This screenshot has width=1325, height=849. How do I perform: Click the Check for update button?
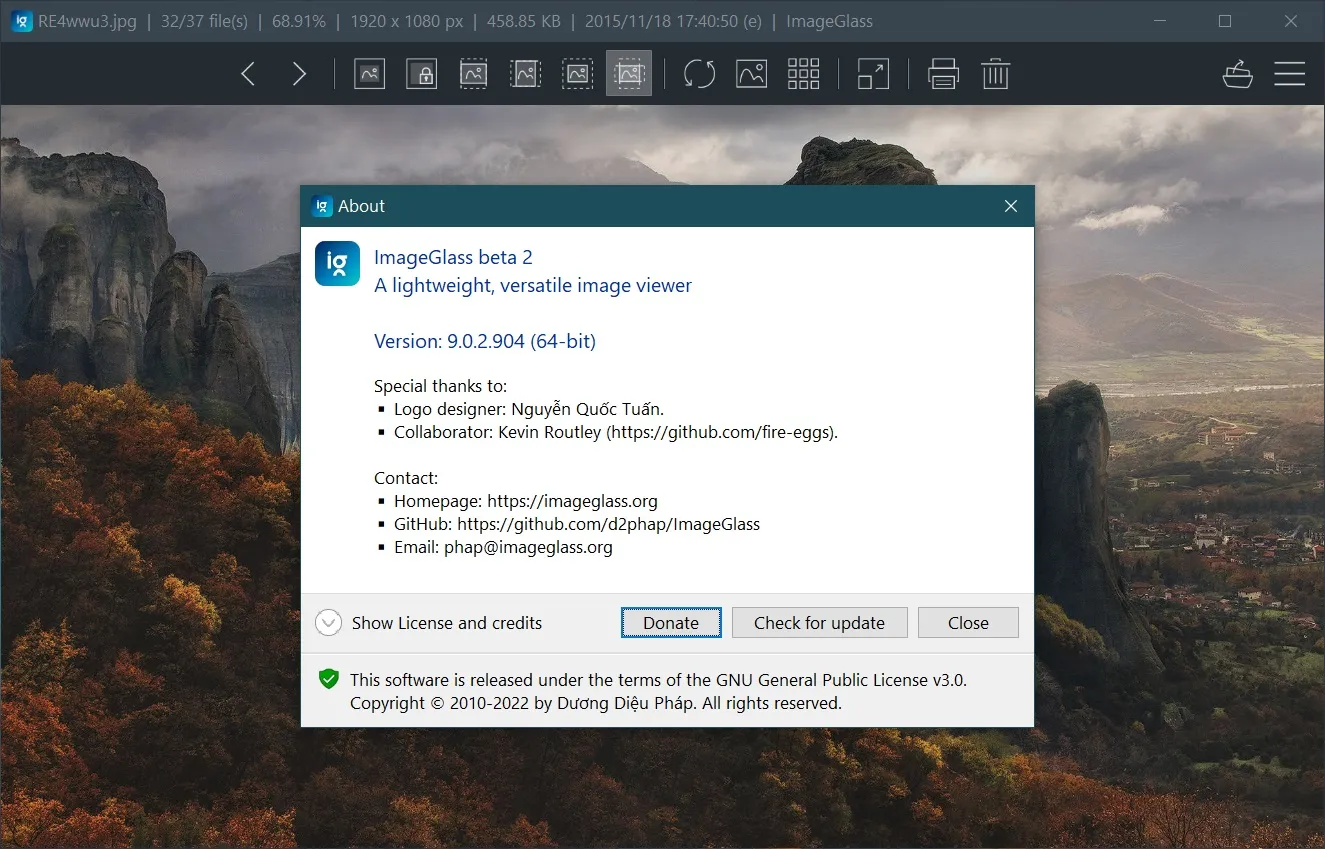point(819,623)
